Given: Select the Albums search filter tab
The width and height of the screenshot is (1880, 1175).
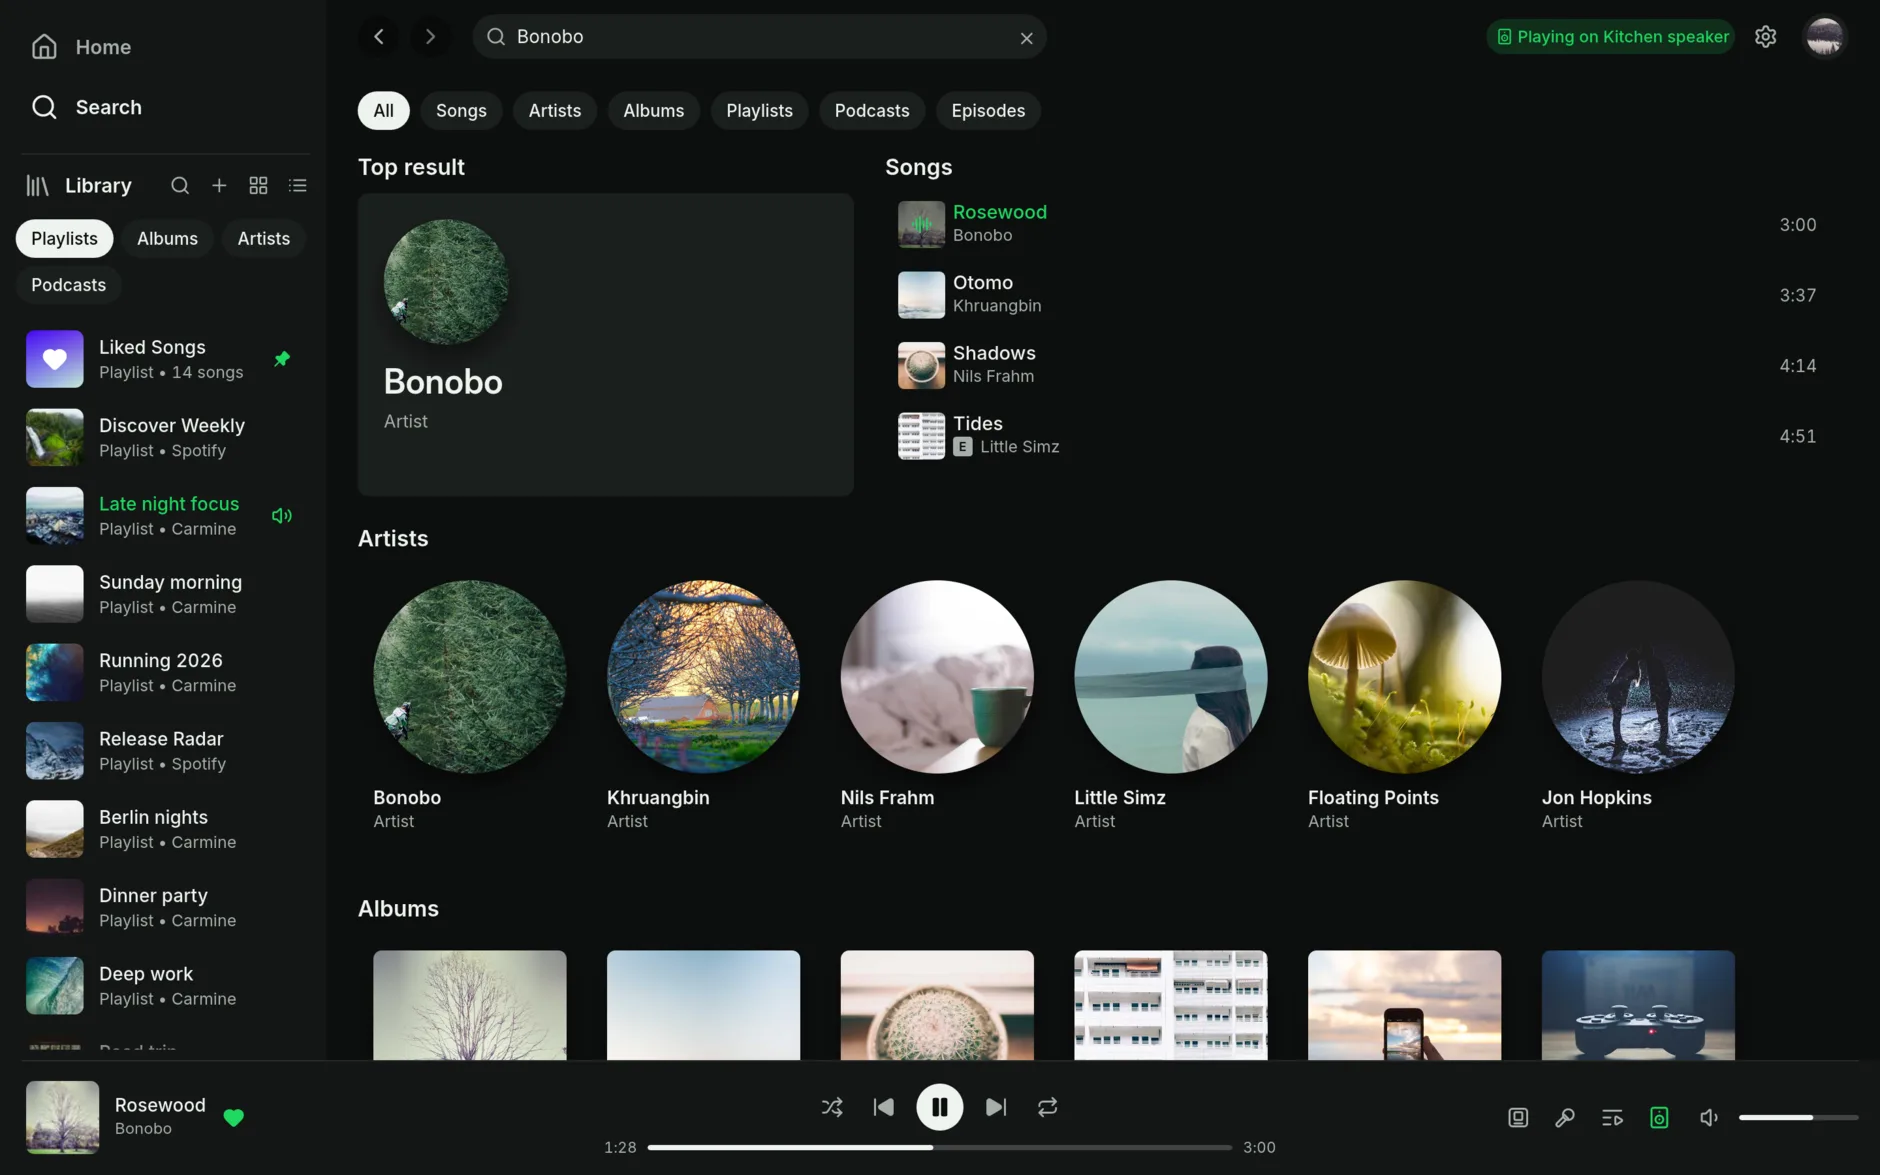Looking at the screenshot, I should 653,111.
